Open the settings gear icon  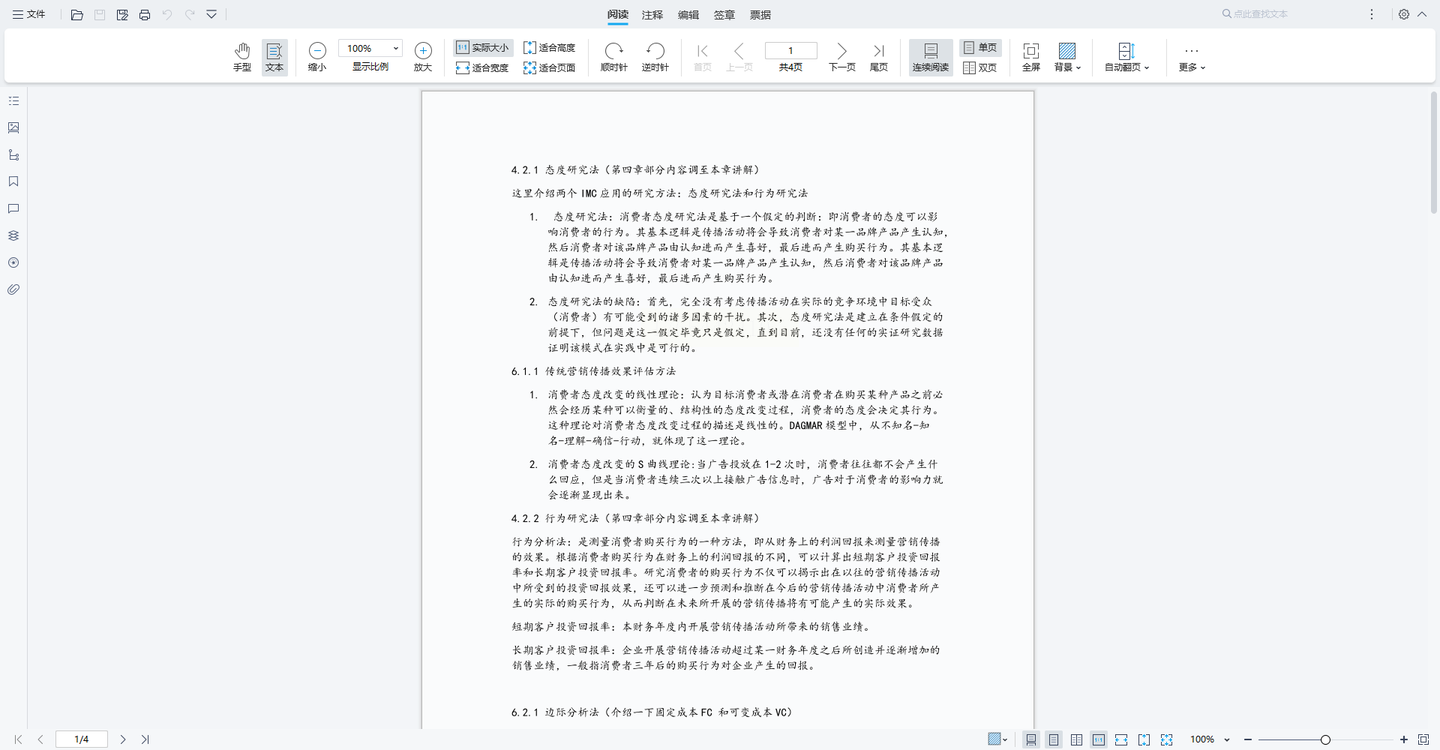click(x=1404, y=15)
